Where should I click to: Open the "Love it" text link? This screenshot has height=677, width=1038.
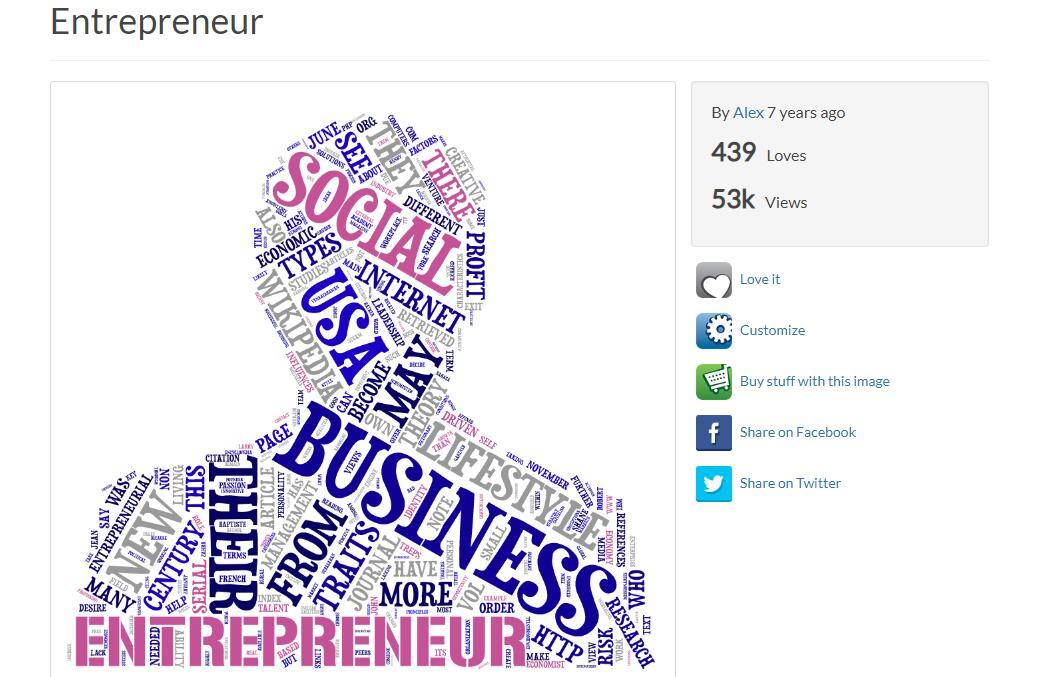pyautogui.click(x=760, y=280)
